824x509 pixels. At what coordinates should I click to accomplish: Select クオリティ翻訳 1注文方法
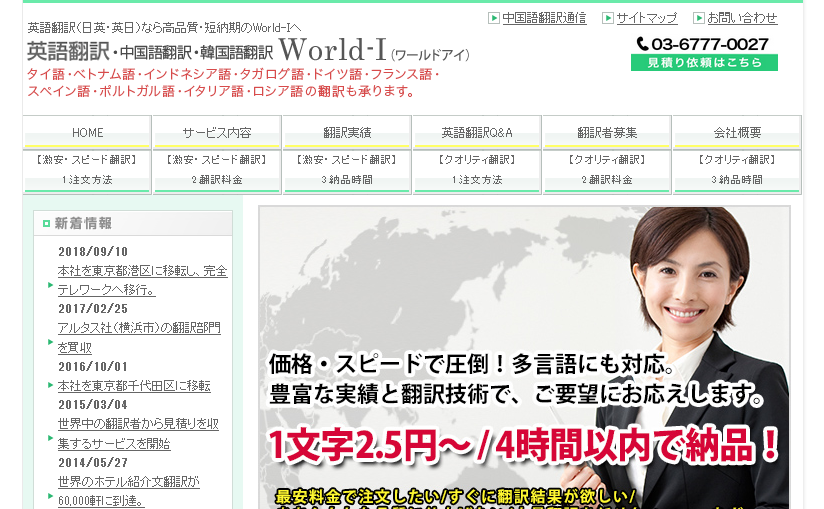(477, 171)
